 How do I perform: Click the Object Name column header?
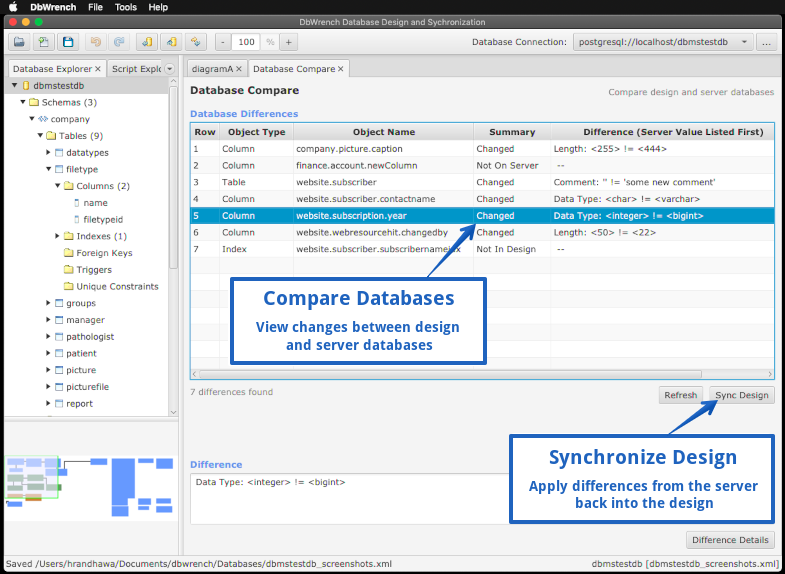coord(383,132)
